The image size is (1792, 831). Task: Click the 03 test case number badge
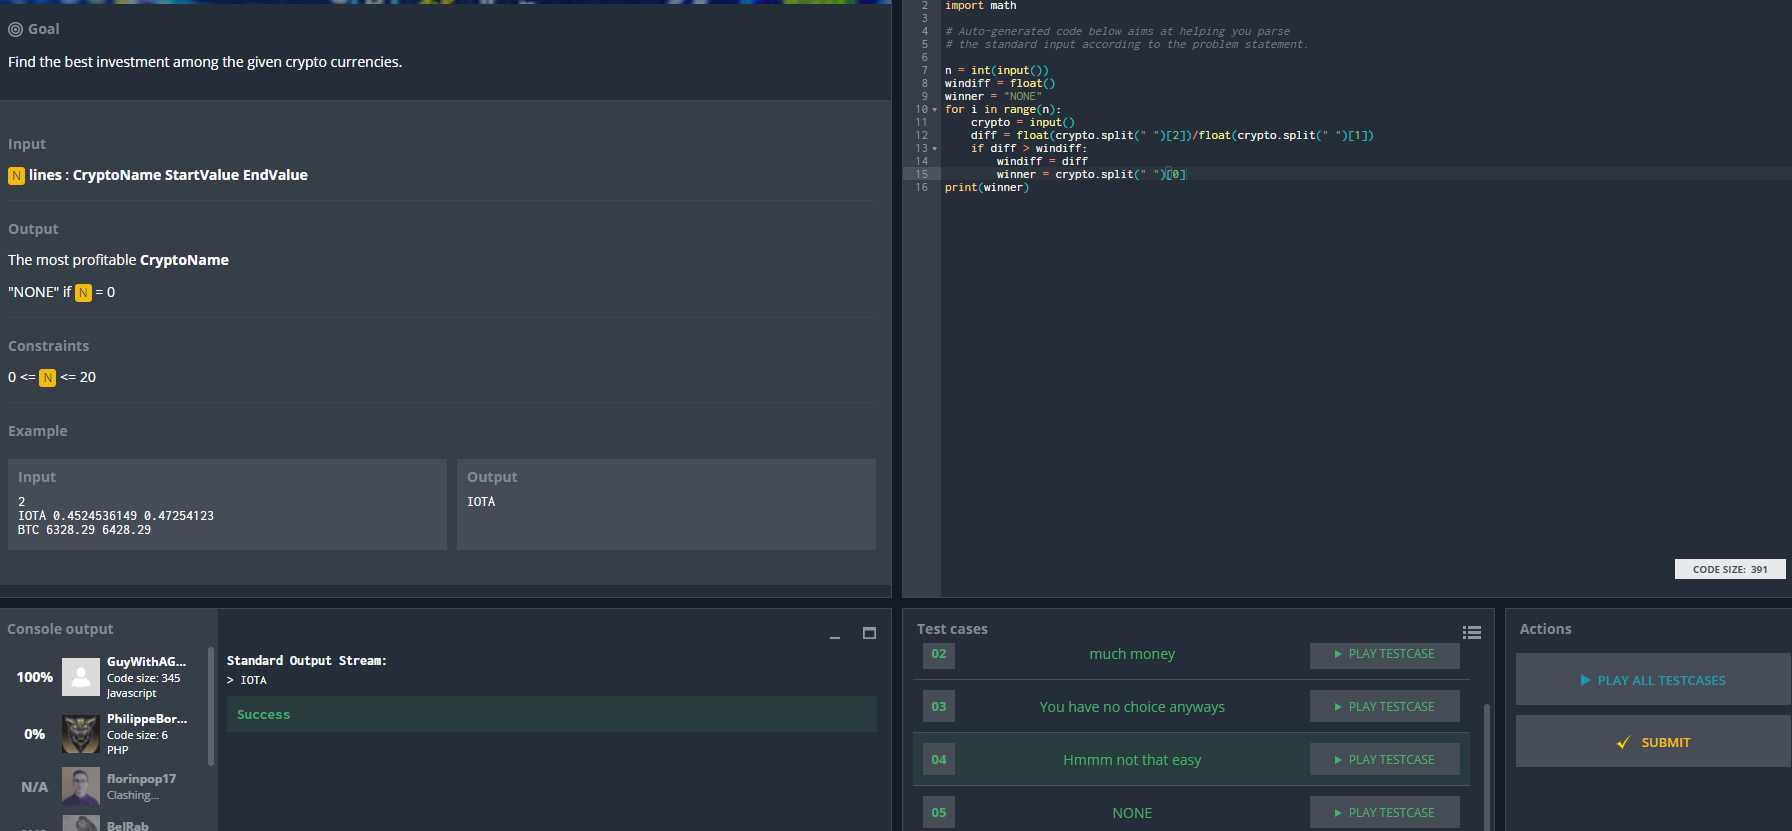click(938, 706)
